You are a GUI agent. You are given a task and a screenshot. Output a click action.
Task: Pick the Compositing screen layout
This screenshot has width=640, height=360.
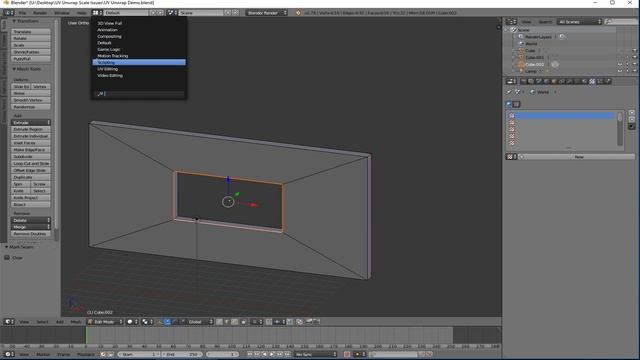139,36
